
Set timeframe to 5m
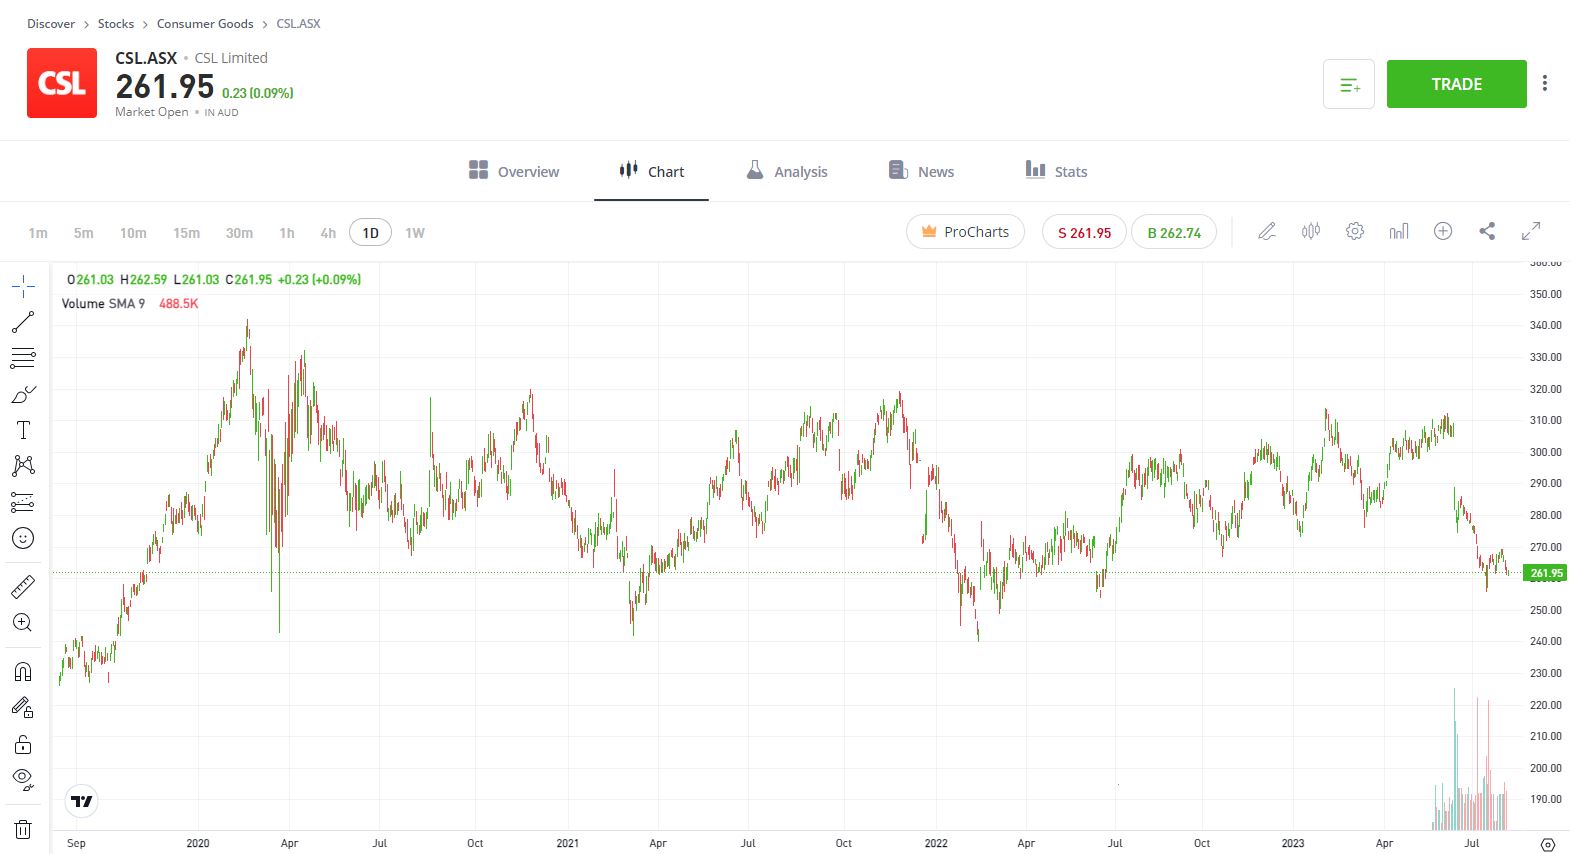pos(84,233)
